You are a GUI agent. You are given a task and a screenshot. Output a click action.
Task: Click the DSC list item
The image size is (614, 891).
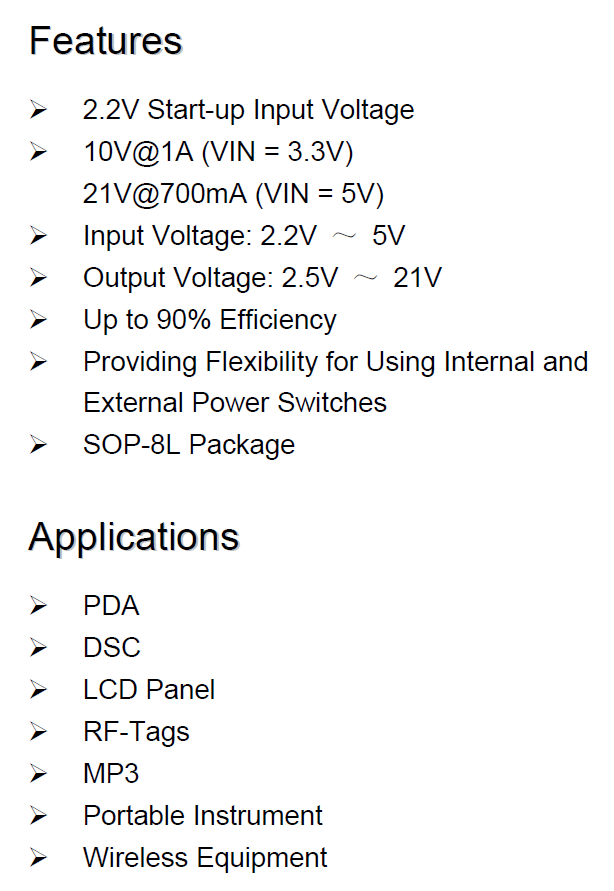coord(112,647)
